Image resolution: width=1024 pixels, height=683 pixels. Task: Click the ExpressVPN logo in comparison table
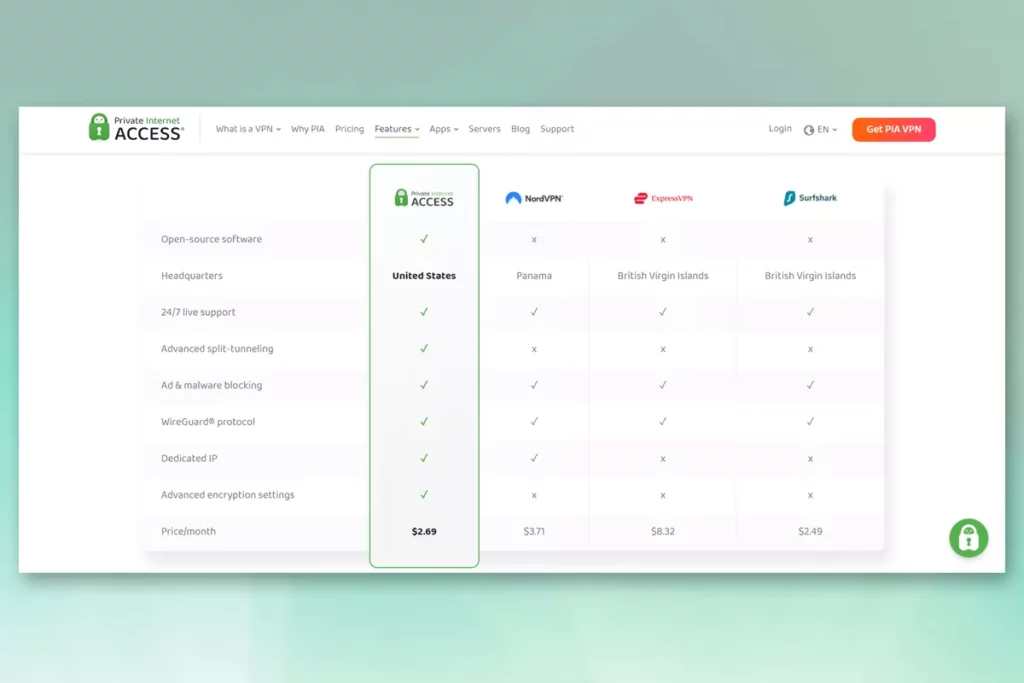pyautogui.click(x=663, y=198)
